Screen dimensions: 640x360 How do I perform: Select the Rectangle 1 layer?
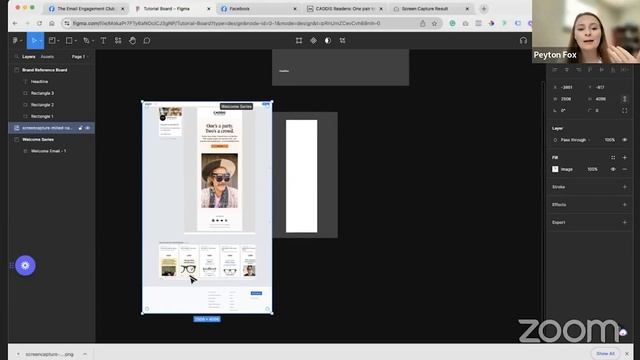[42, 116]
